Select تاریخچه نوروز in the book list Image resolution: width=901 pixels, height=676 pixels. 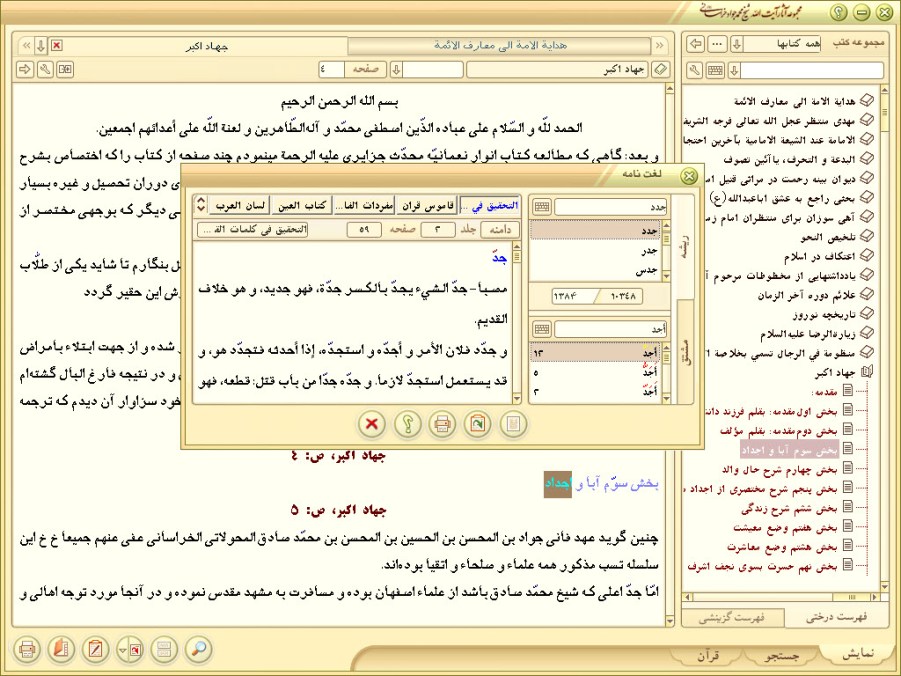tap(824, 314)
